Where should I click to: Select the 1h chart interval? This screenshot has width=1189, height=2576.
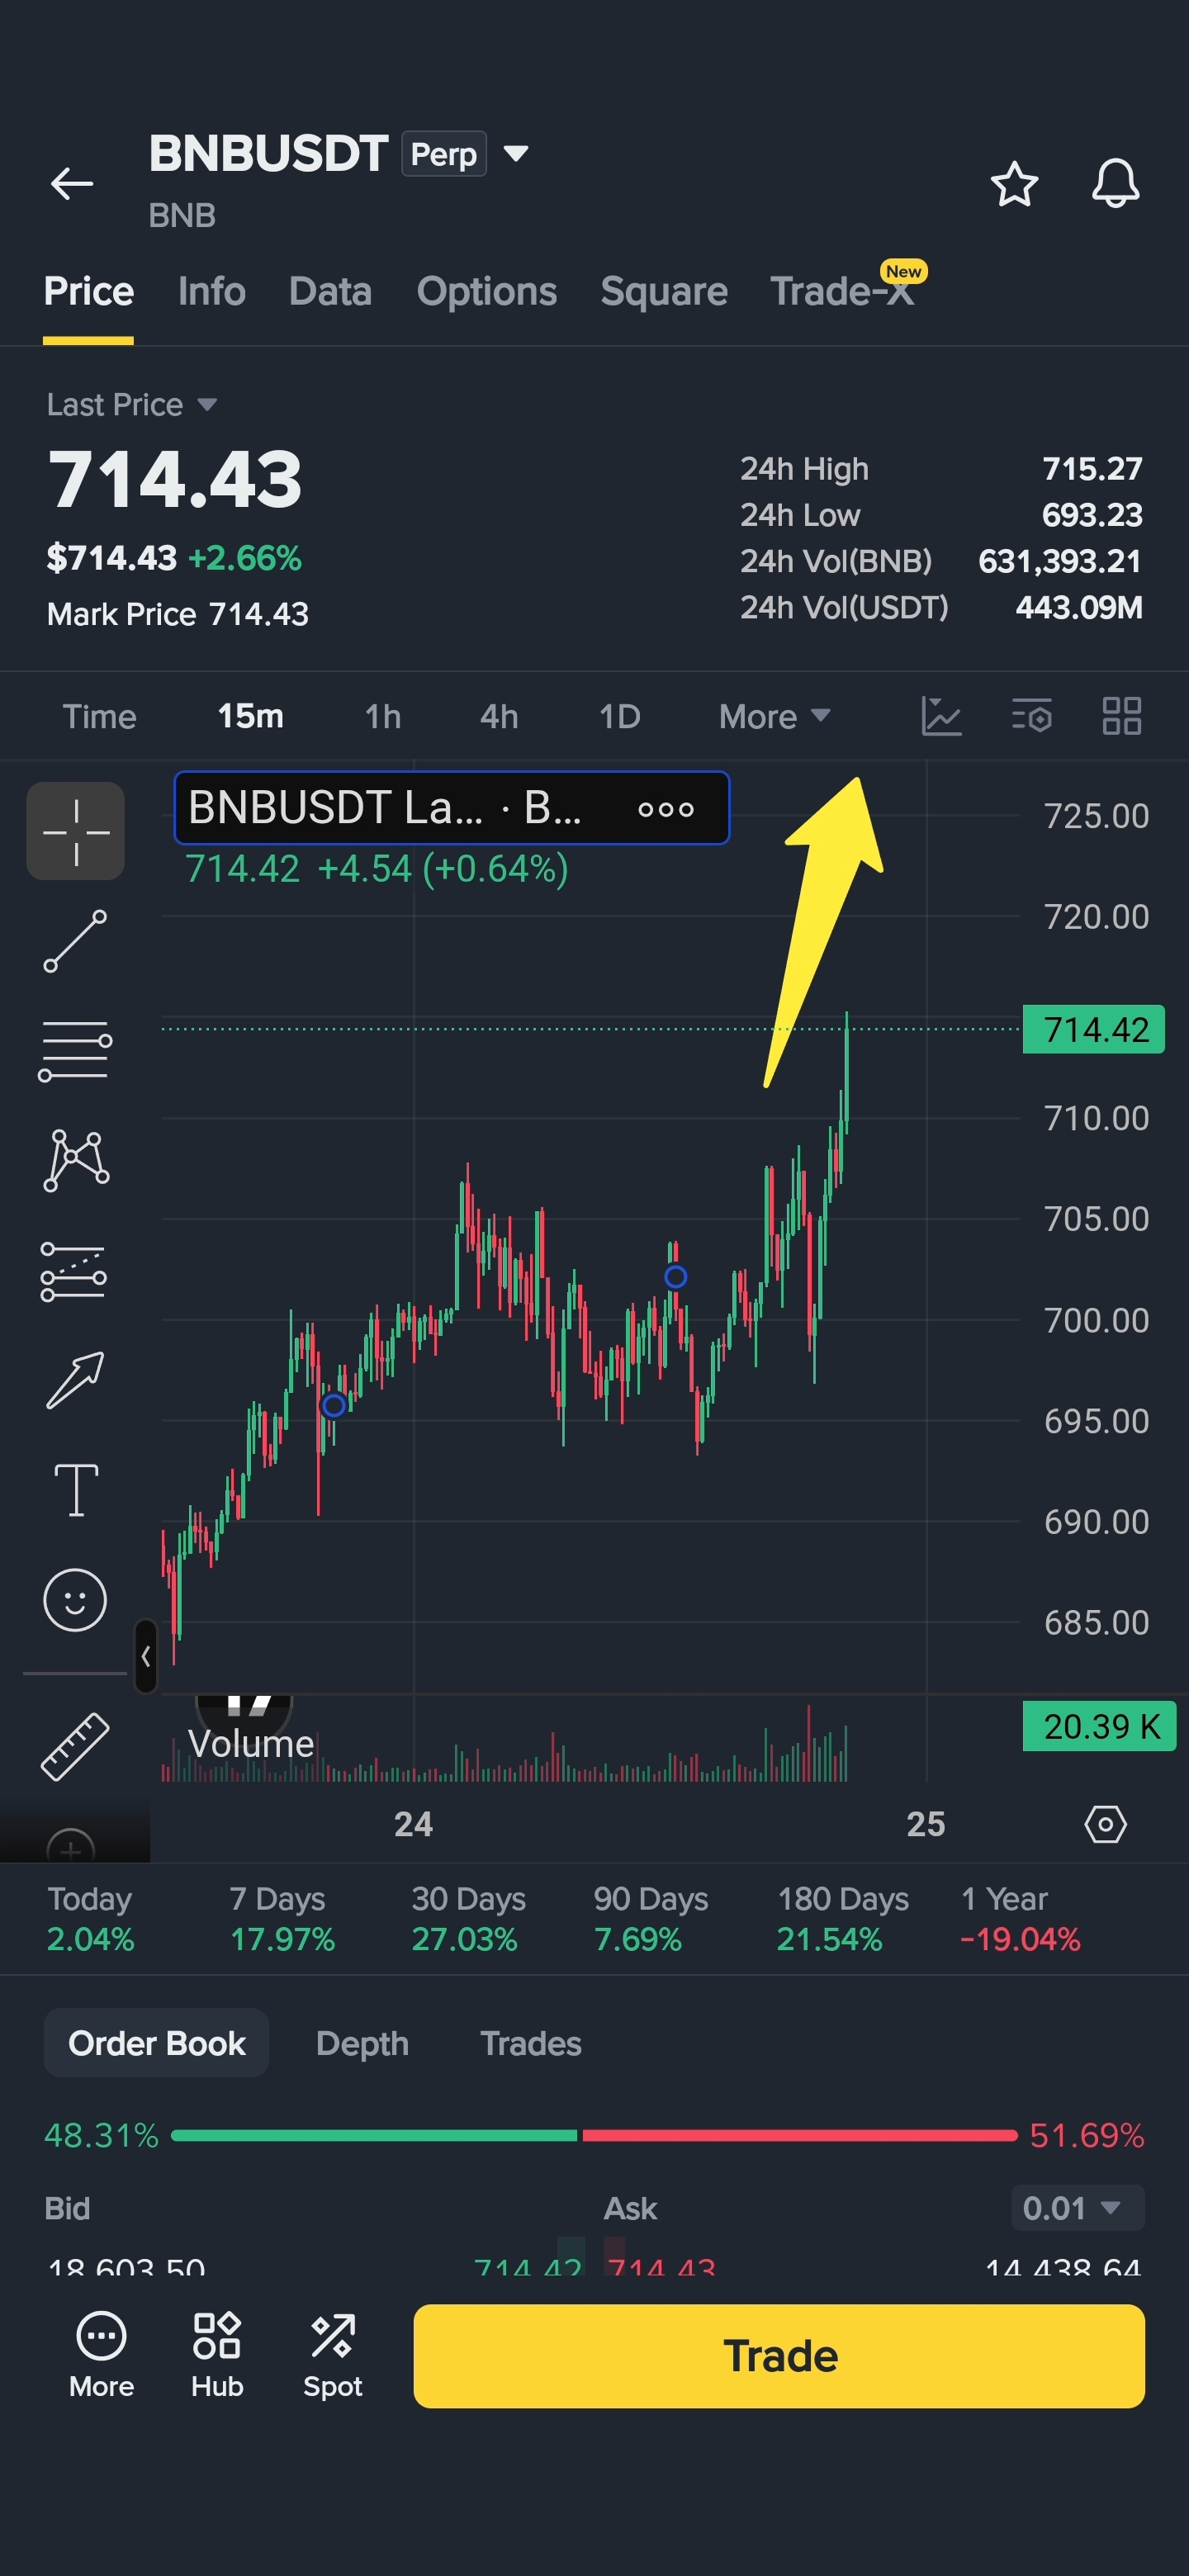[383, 716]
